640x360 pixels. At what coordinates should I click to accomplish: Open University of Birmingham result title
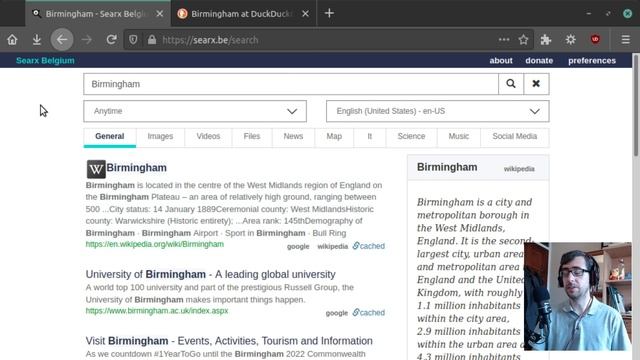[211, 274]
